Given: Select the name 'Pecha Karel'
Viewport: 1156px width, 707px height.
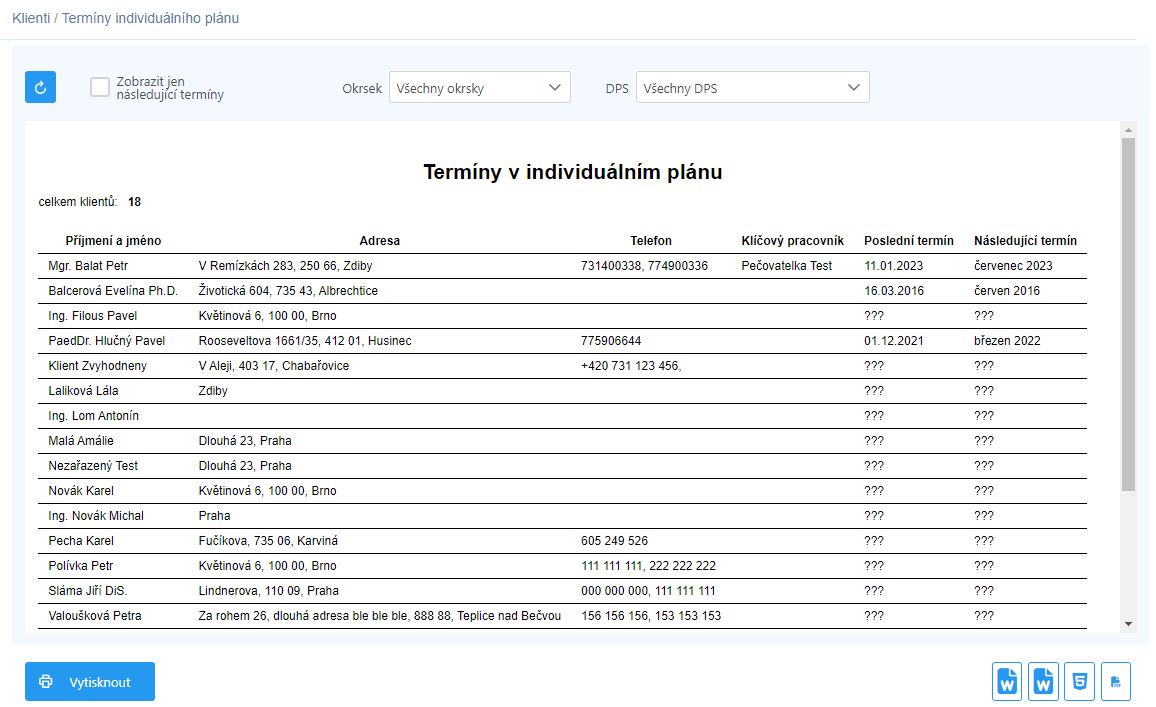Looking at the screenshot, I should coord(81,541).
